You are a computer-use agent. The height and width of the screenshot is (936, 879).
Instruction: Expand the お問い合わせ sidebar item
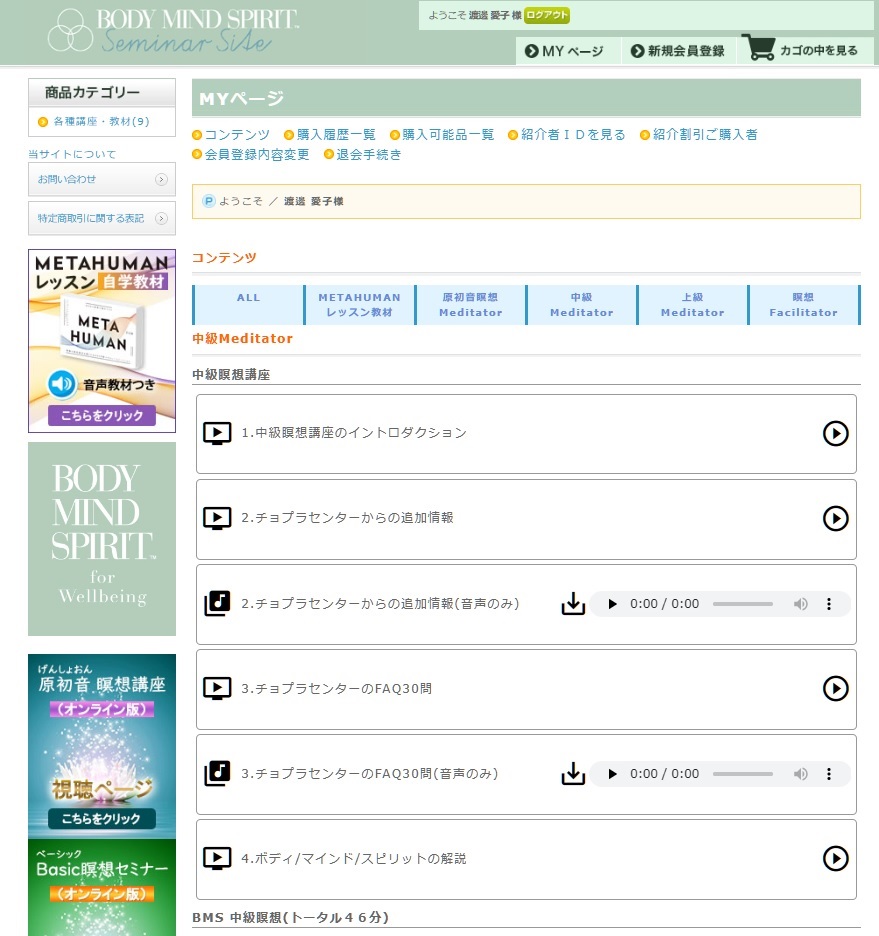coord(101,180)
